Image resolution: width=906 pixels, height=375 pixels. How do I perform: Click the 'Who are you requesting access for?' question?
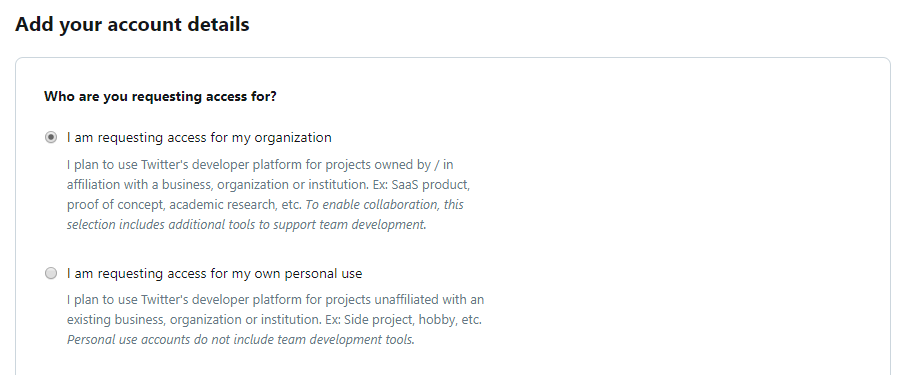160,96
